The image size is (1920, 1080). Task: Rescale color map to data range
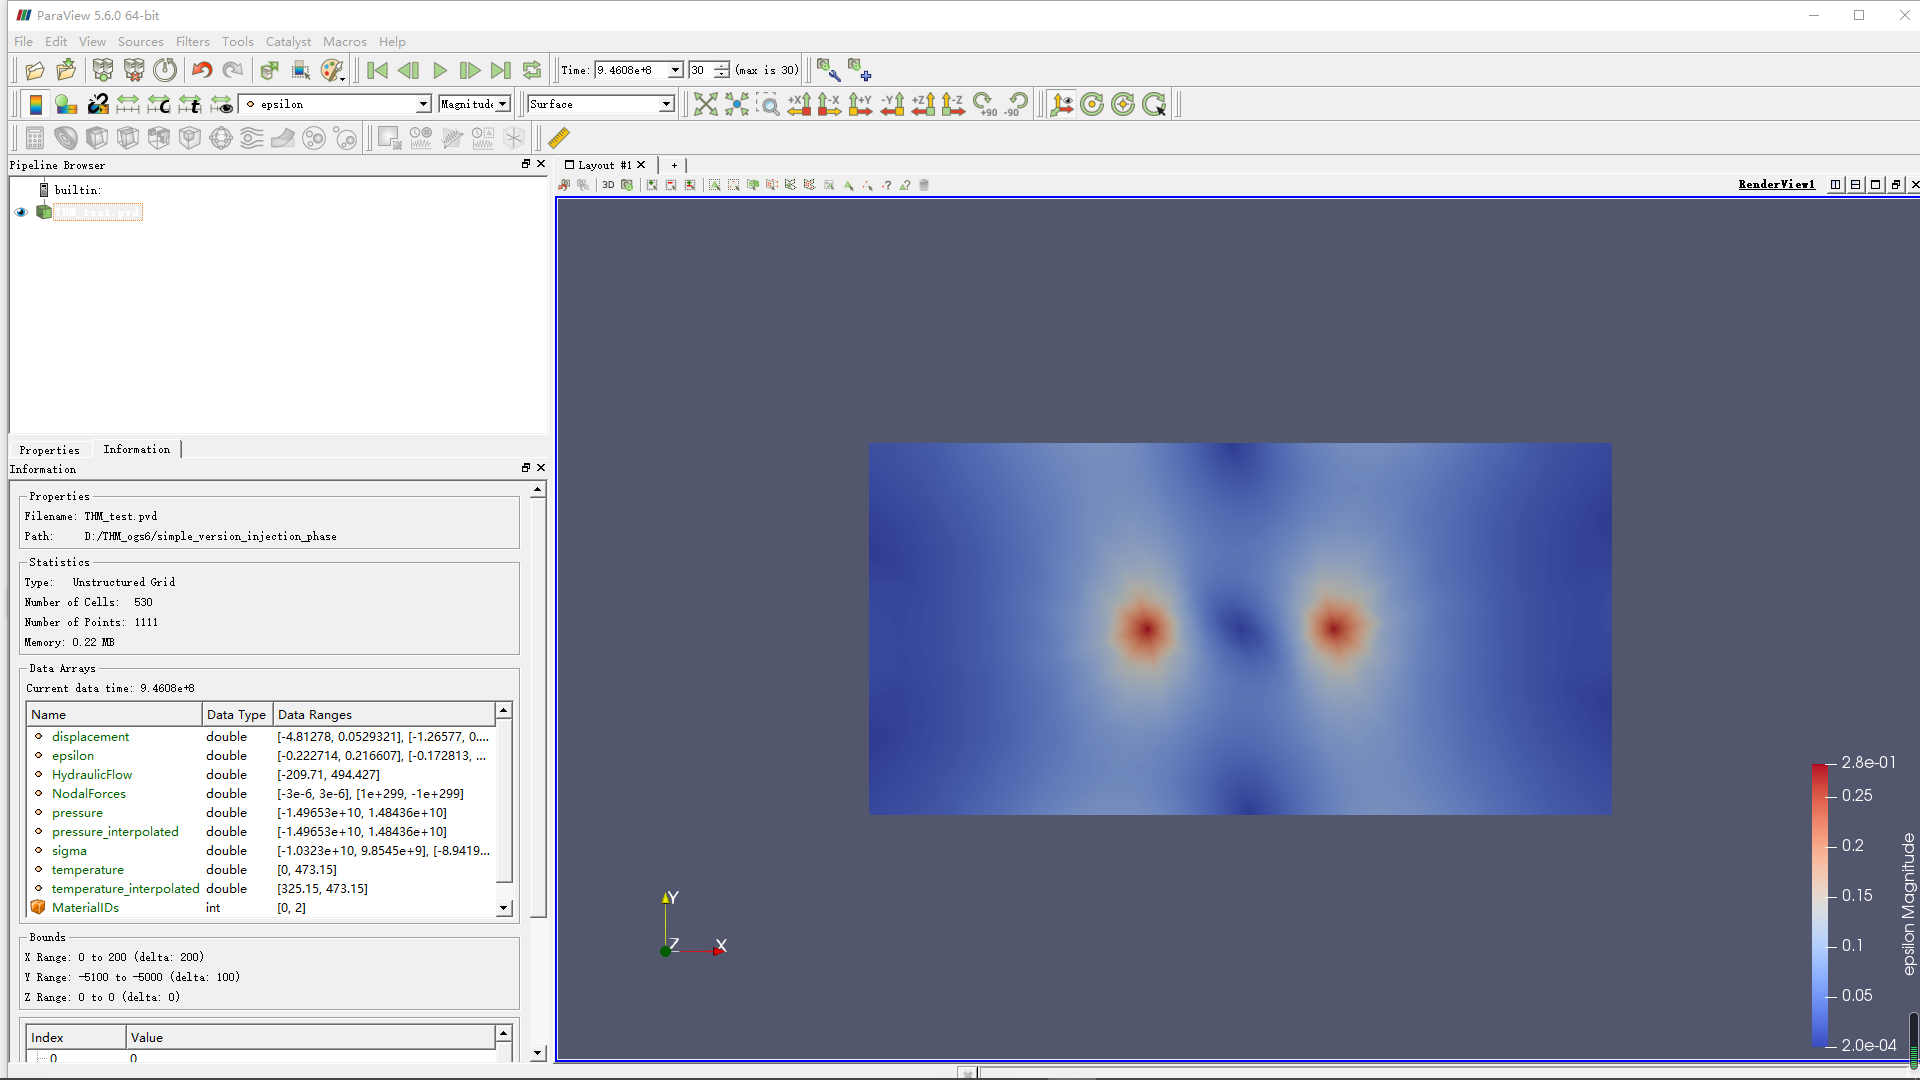(128, 104)
